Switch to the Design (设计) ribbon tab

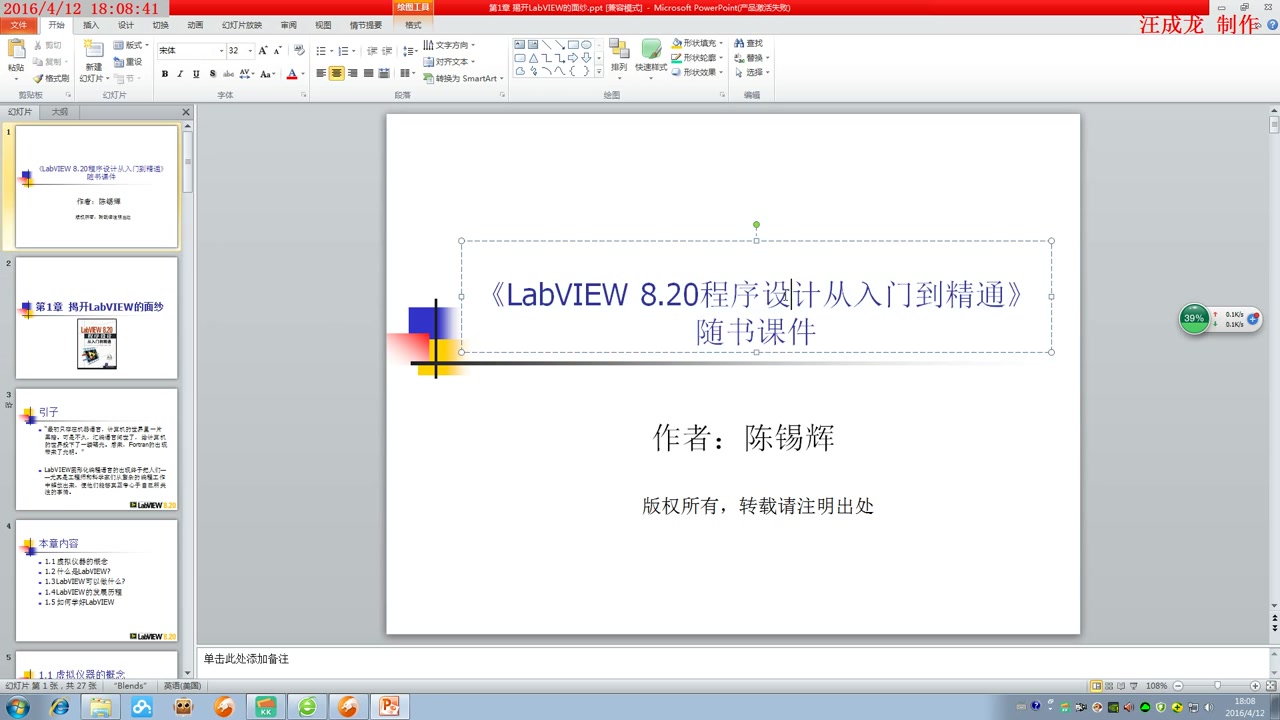click(x=126, y=25)
